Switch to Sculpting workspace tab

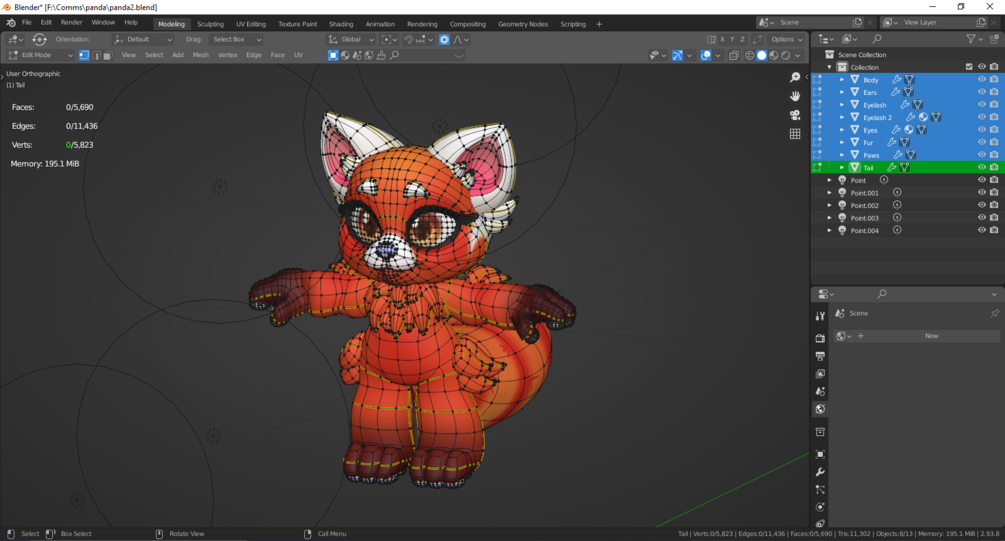[210, 24]
